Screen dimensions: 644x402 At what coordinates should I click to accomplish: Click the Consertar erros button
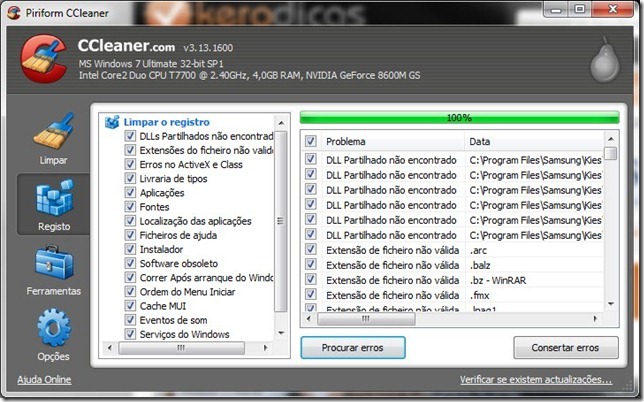coord(566,347)
